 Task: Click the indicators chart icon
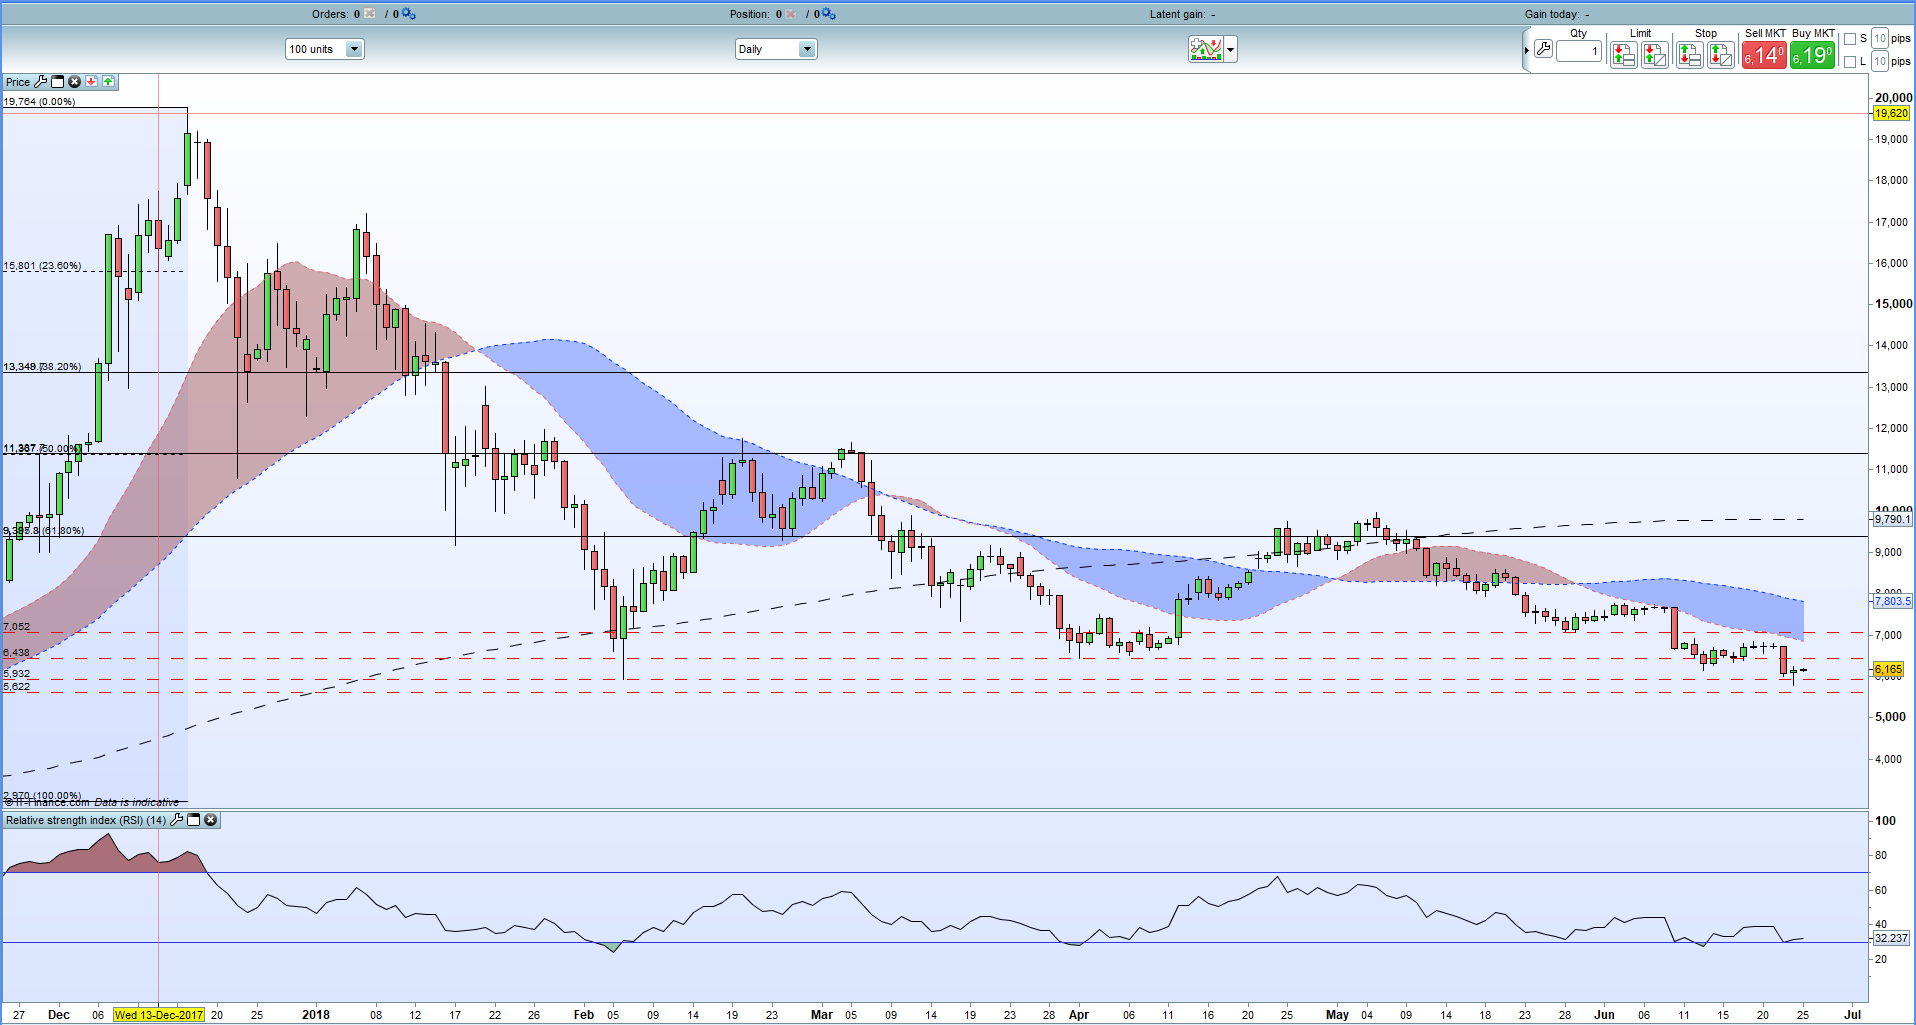(1205, 49)
